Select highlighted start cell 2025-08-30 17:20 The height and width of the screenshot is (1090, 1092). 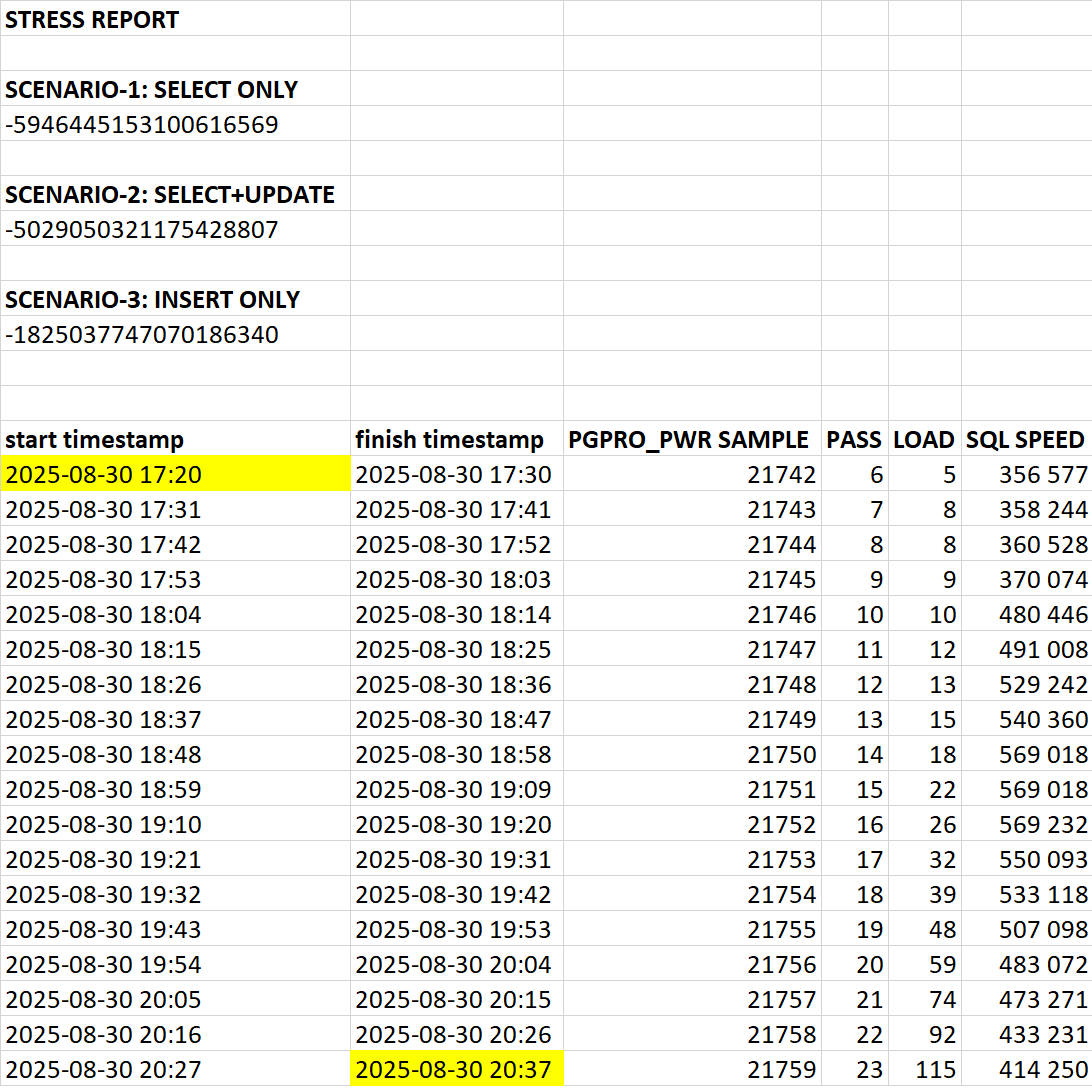[x=175, y=474]
